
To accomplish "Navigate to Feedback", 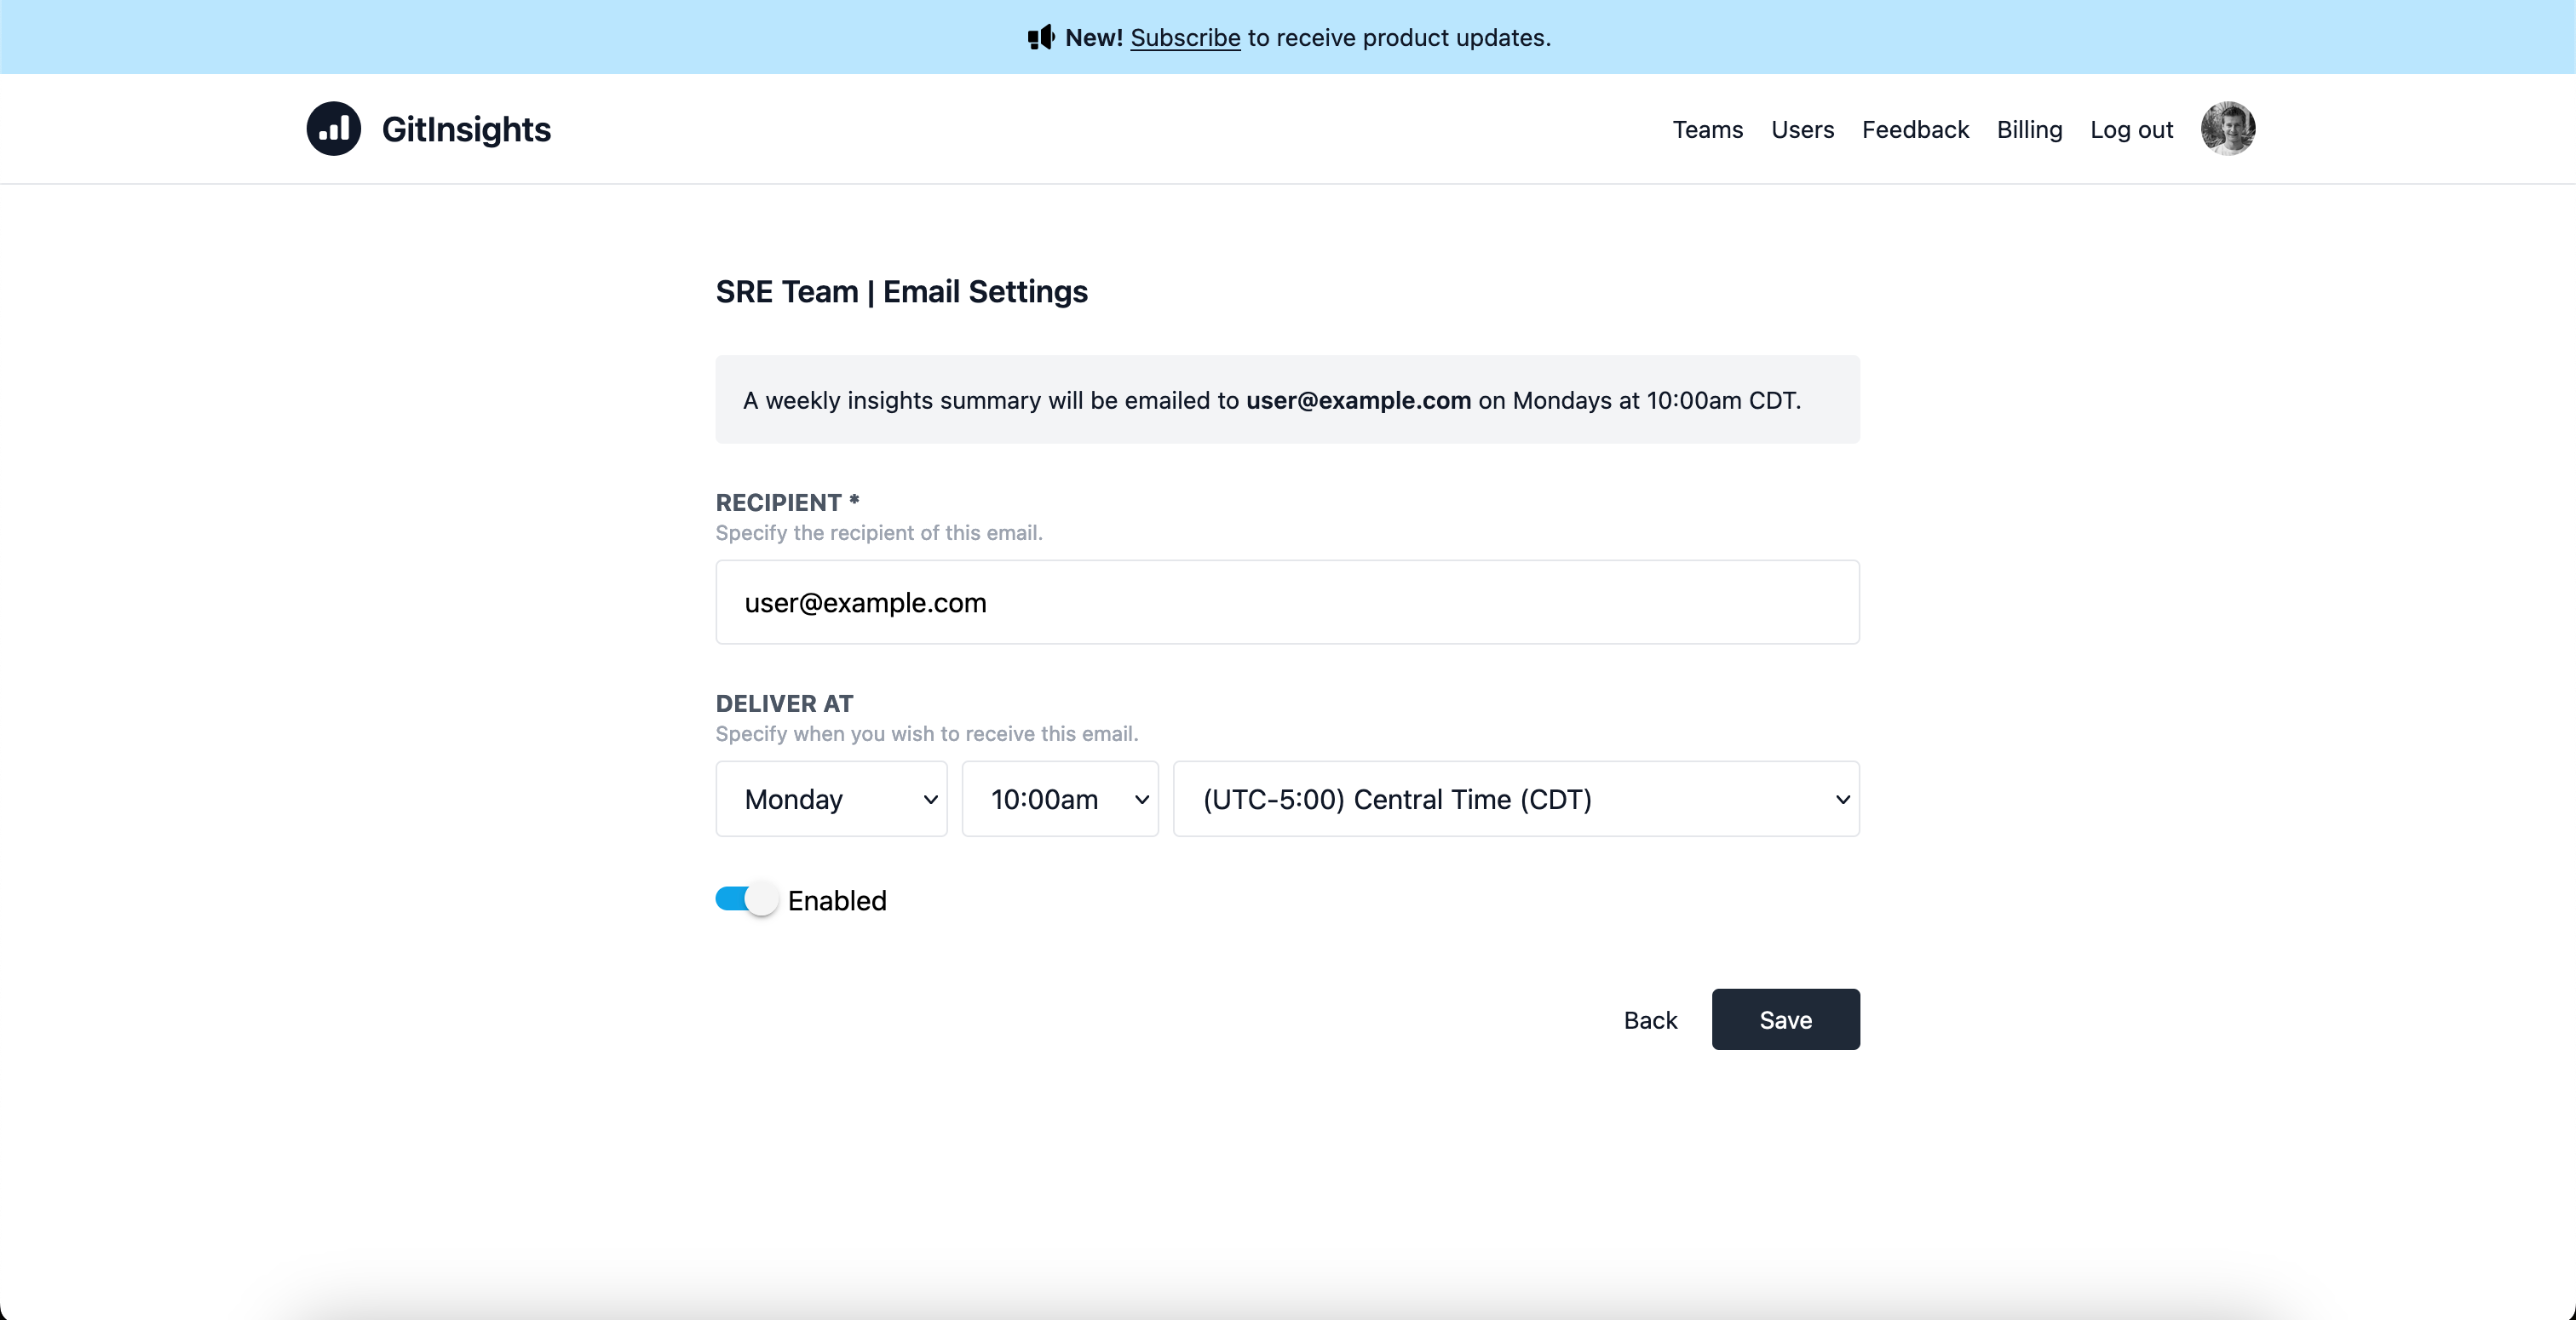I will pos(1915,130).
